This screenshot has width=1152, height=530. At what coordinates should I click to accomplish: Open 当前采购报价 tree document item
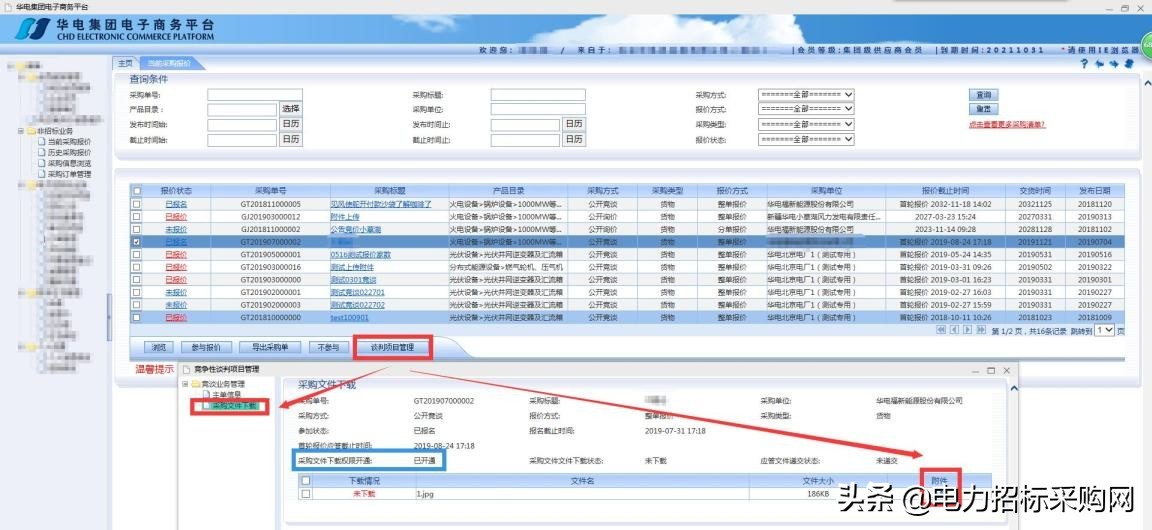click(x=65, y=142)
